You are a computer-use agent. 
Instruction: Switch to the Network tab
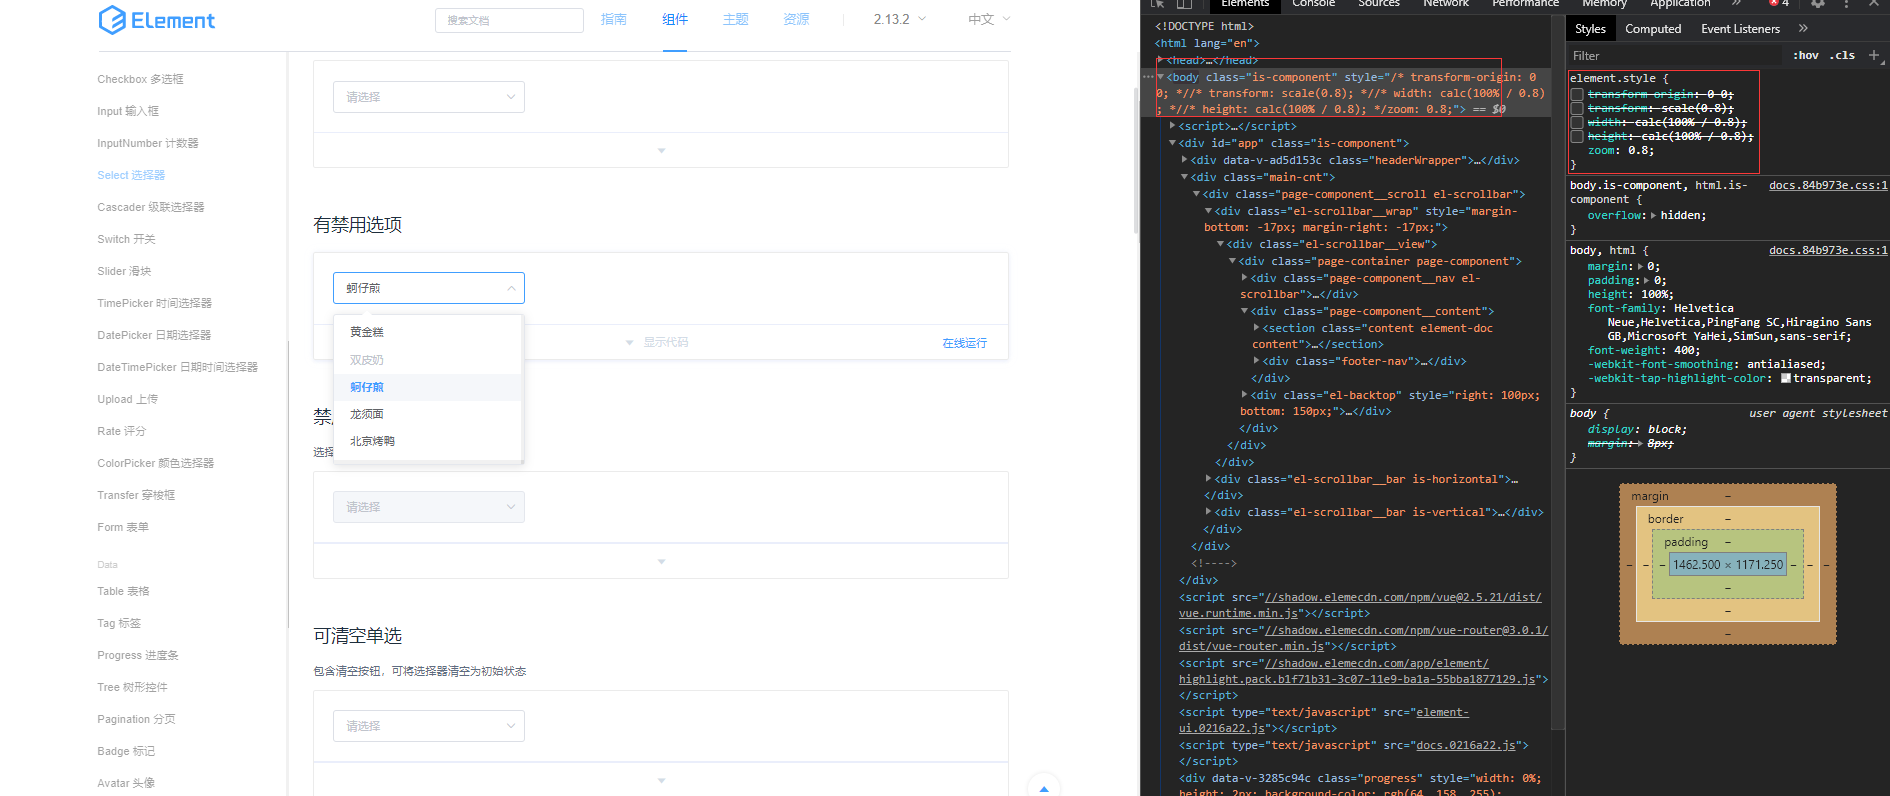click(1446, 4)
